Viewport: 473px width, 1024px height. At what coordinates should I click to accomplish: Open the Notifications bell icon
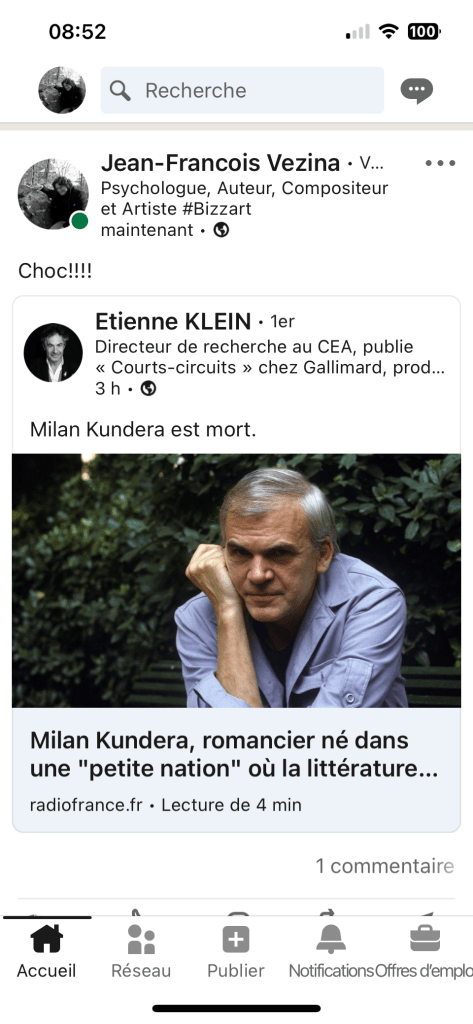tap(331, 940)
